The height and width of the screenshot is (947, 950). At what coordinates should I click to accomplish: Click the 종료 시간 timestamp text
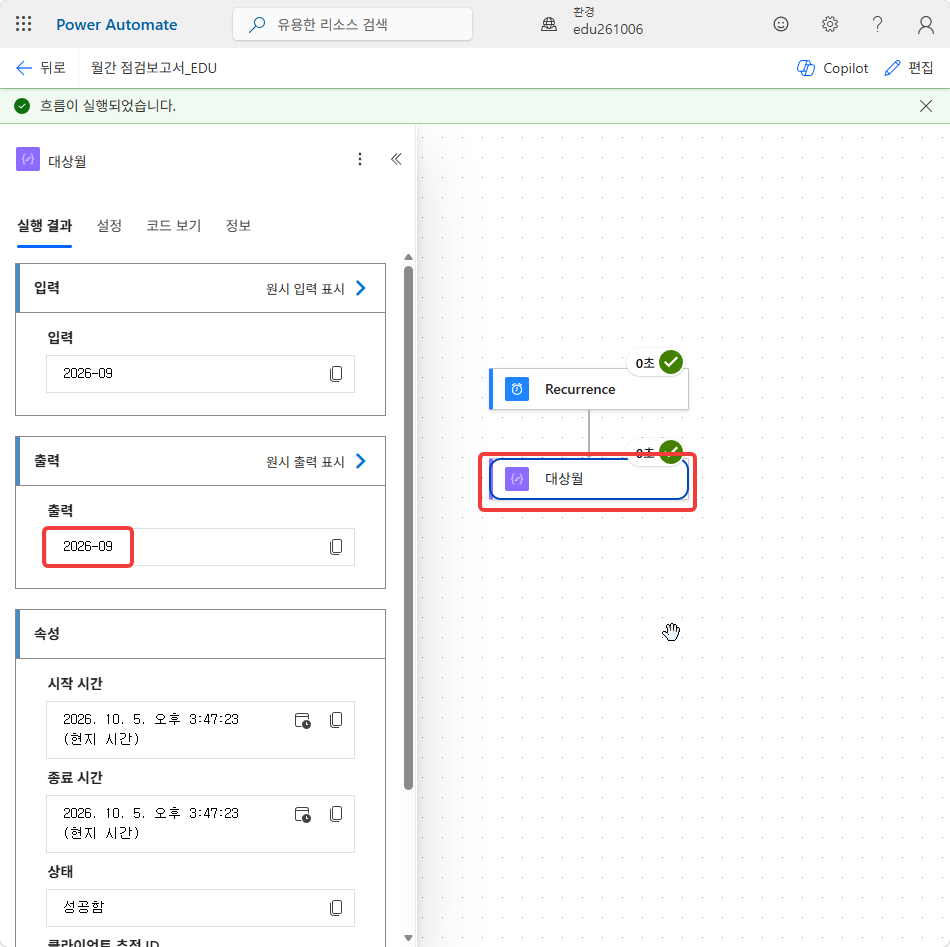tap(151, 823)
